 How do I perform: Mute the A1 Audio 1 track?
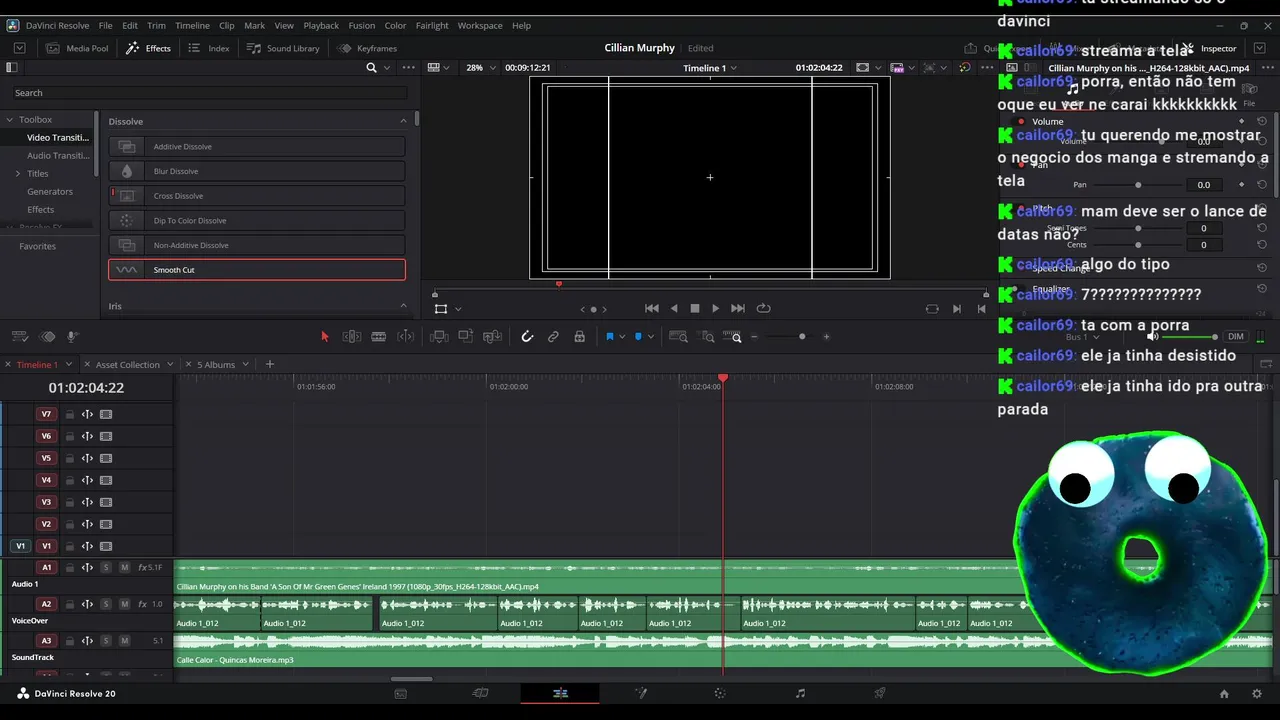124,568
